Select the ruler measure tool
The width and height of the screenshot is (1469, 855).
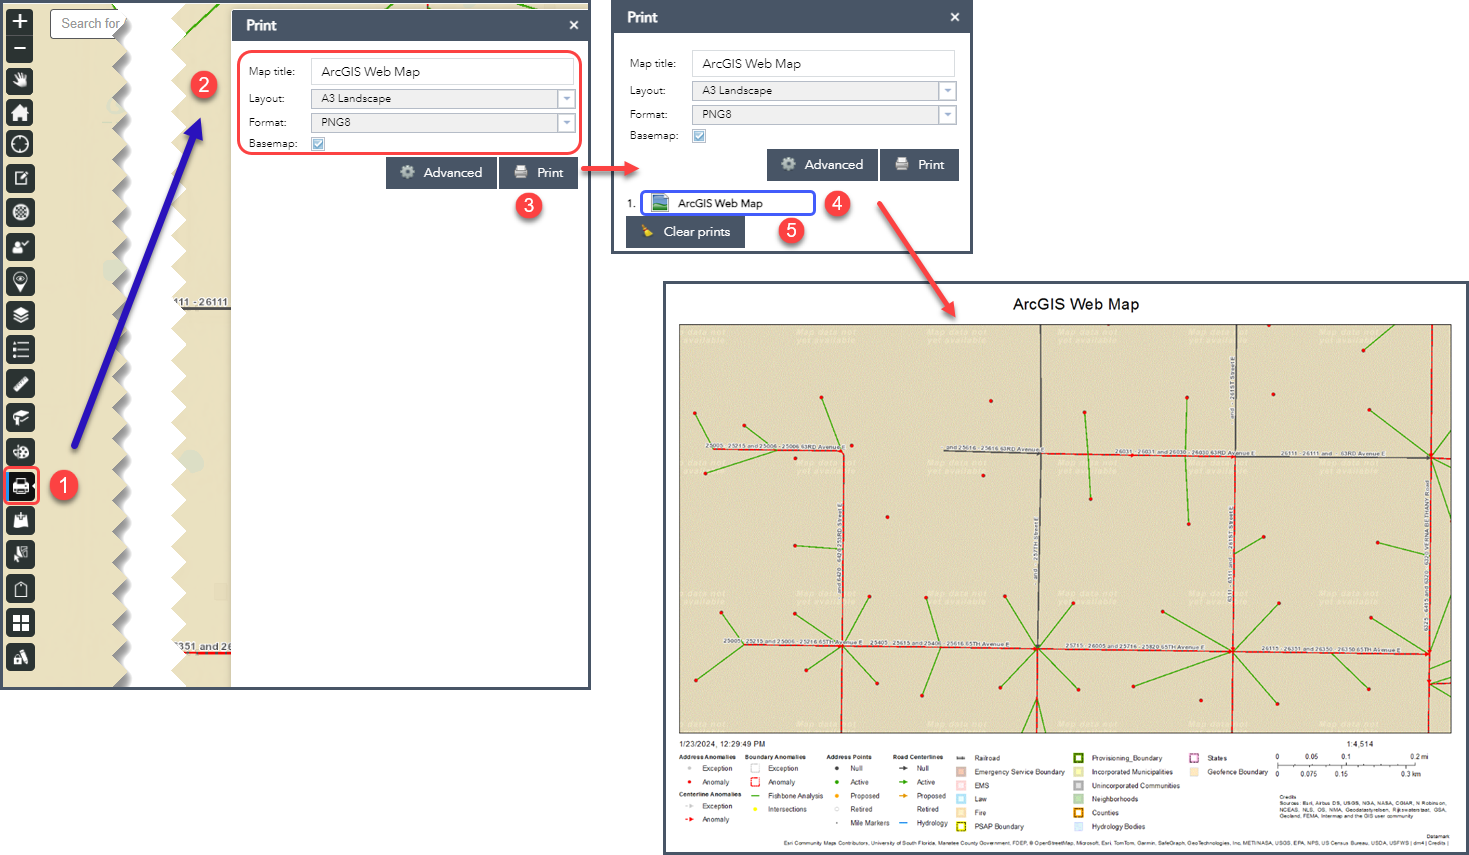pos(20,383)
